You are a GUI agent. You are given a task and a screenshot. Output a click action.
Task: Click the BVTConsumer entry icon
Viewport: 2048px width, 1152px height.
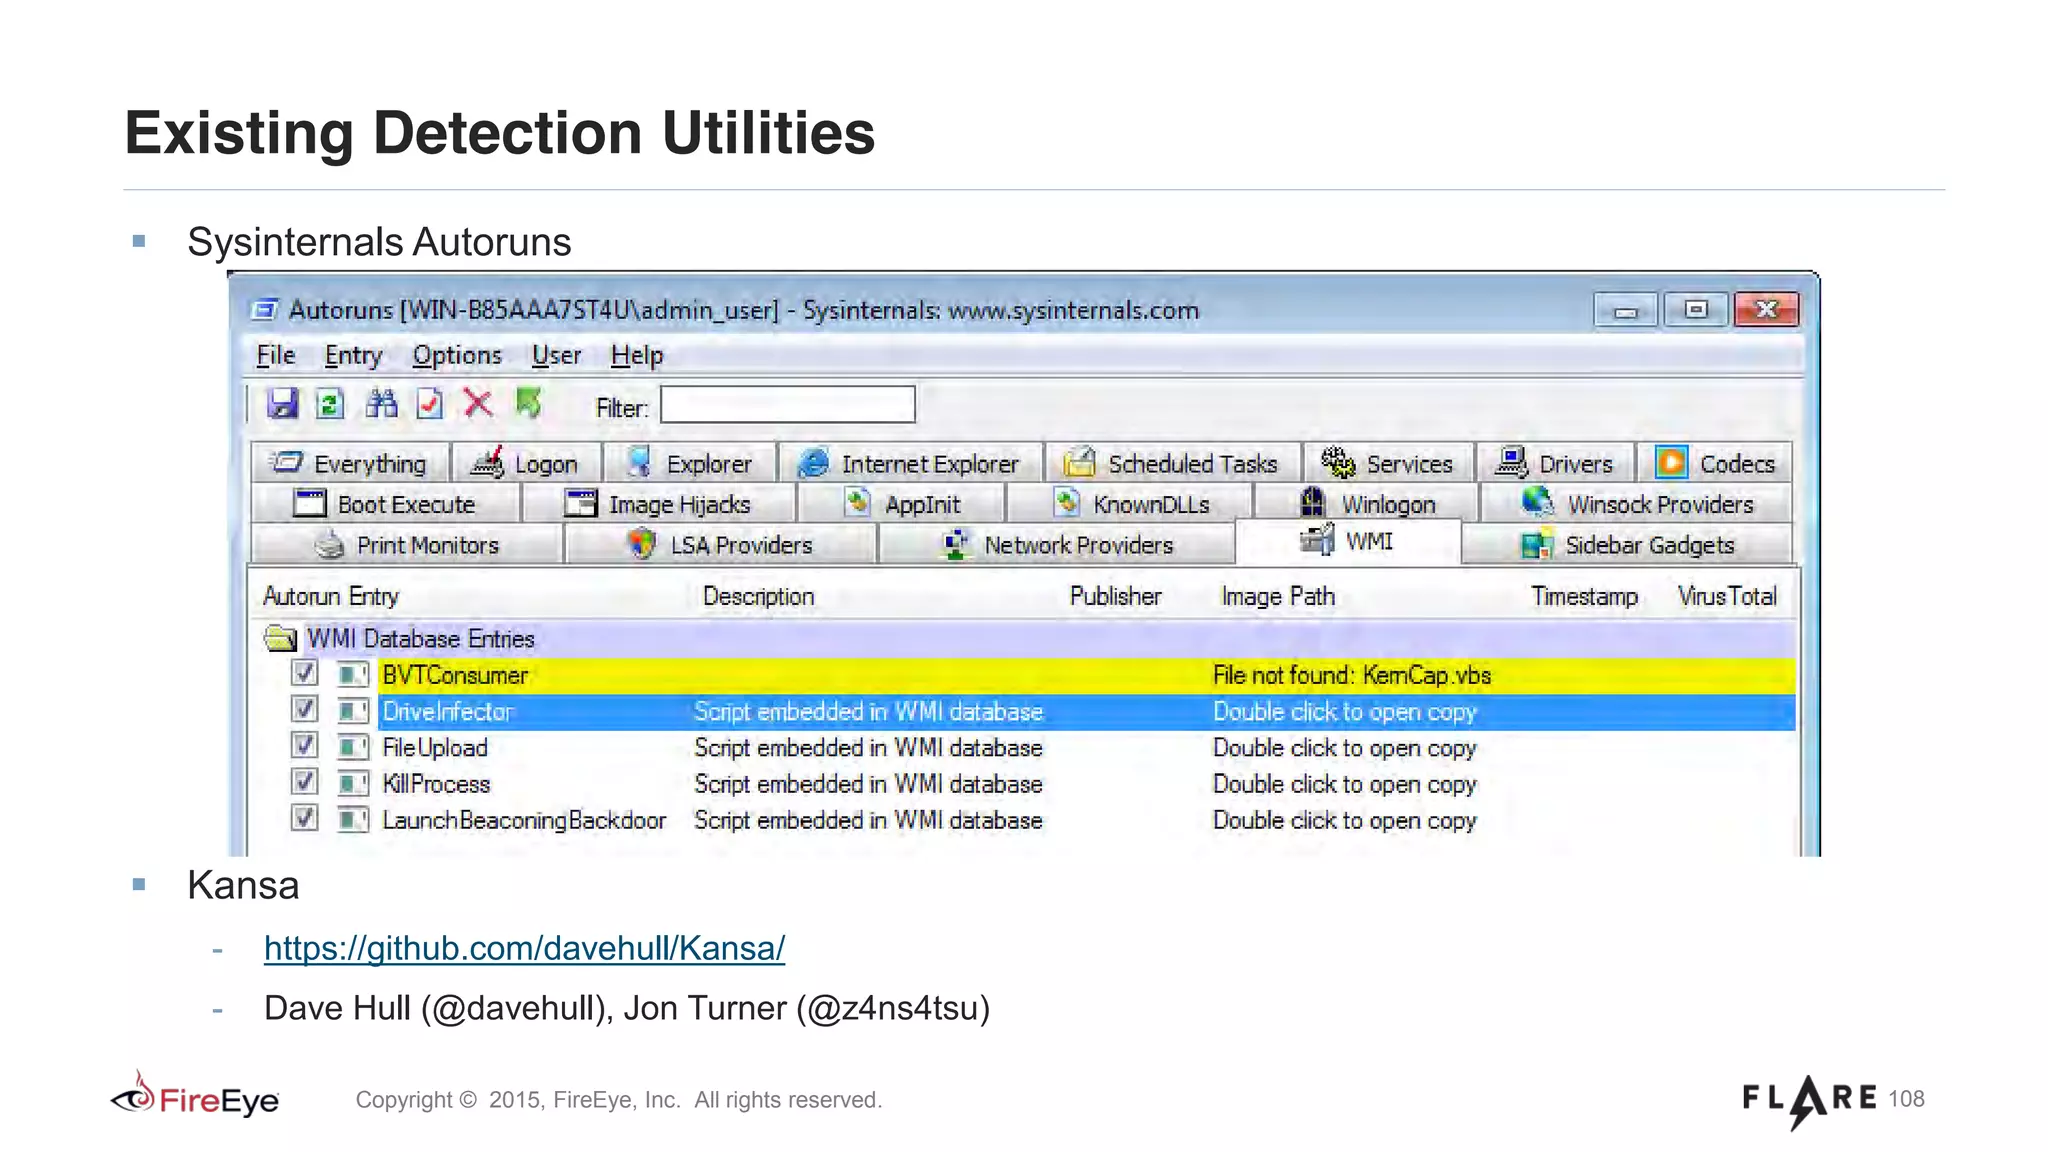click(x=352, y=675)
